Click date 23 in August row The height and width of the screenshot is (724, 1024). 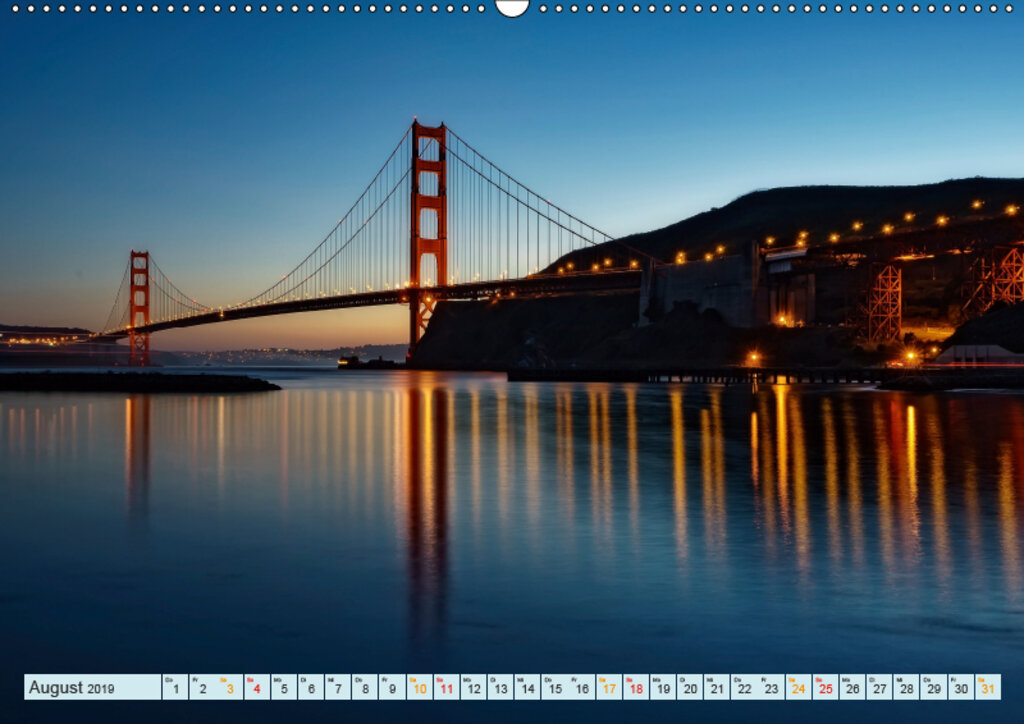tap(771, 687)
